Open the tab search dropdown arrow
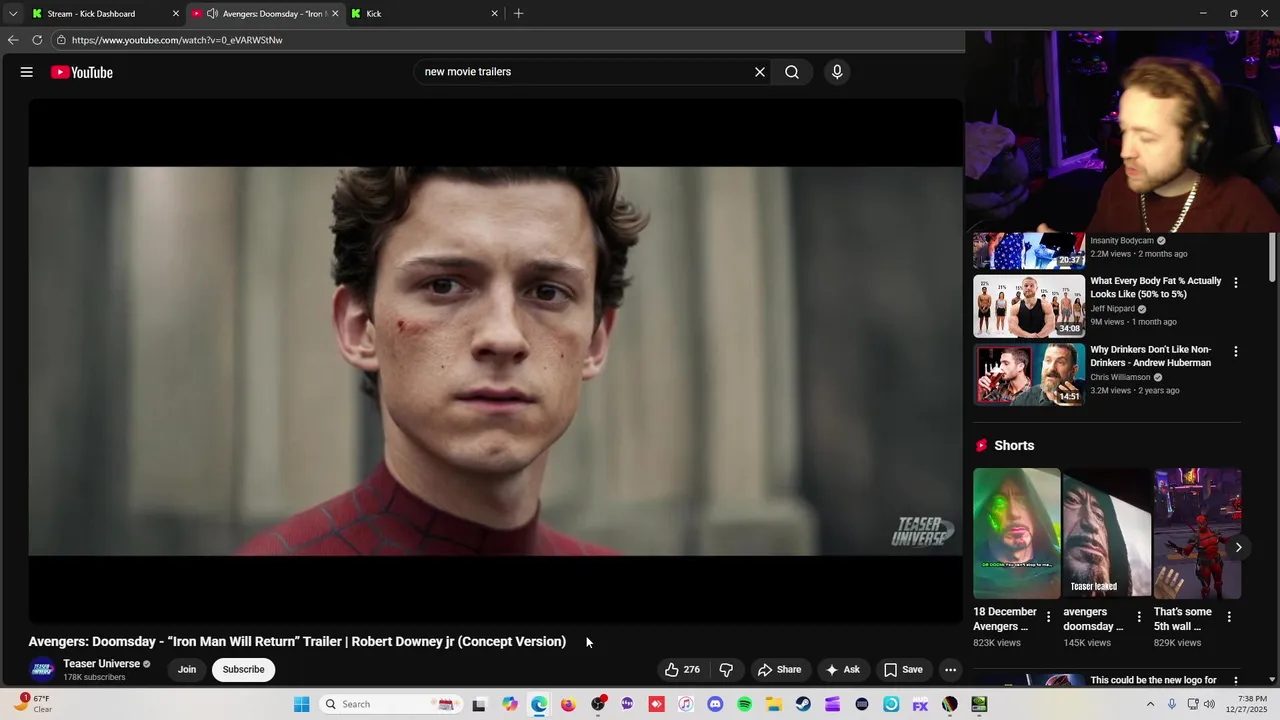1280x720 pixels. coord(13,14)
